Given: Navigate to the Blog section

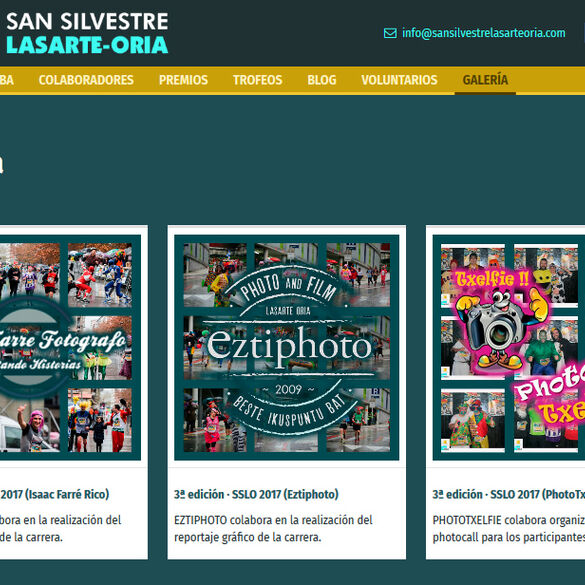Looking at the screenshot, I should [x=322, y=80].
